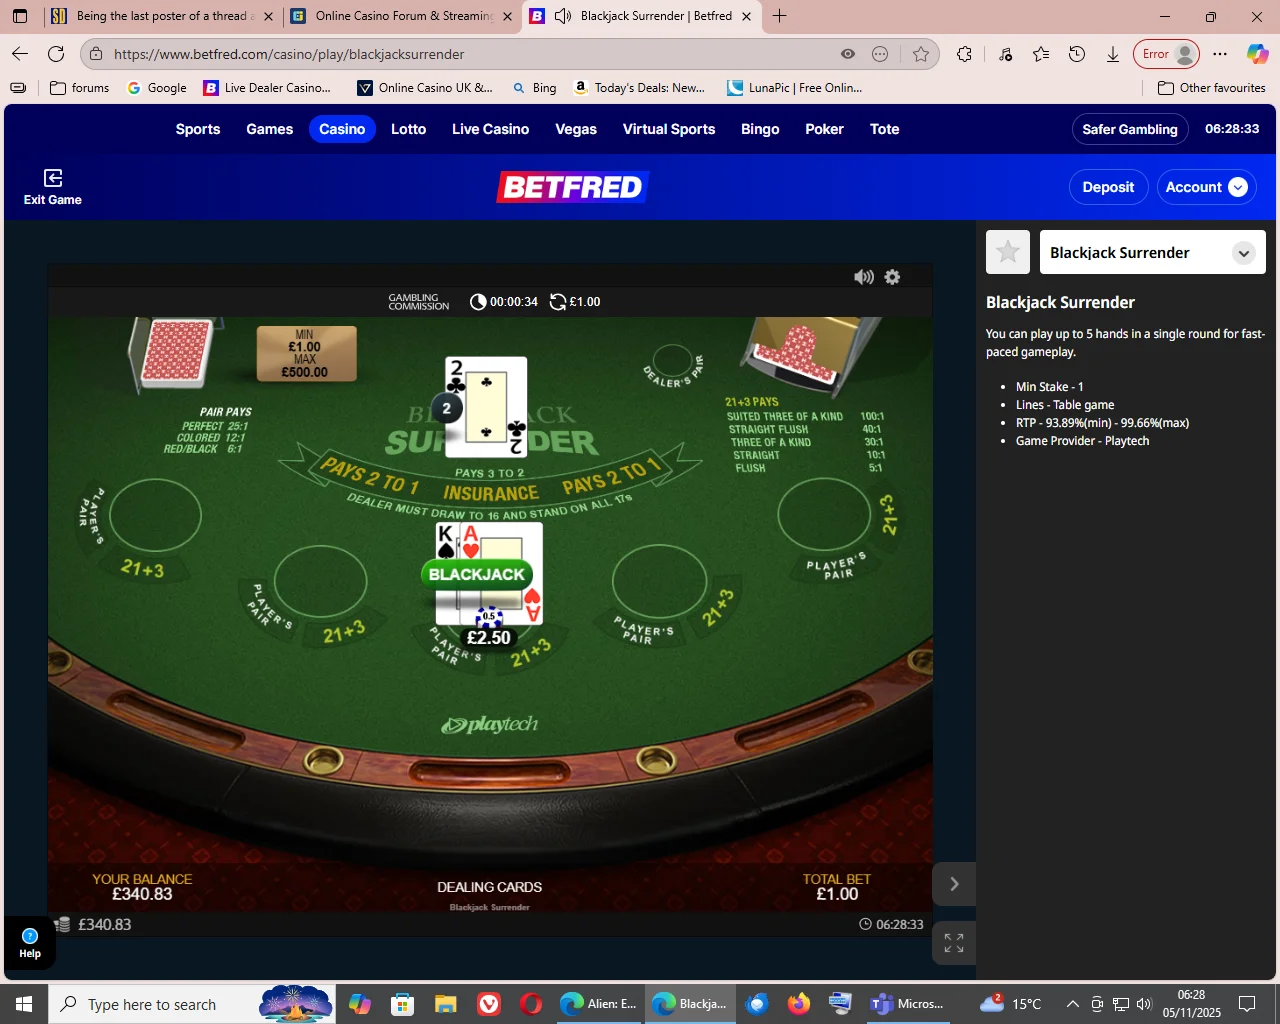
Task: Click the tab actions menu icon
Action: pos(20,16)
